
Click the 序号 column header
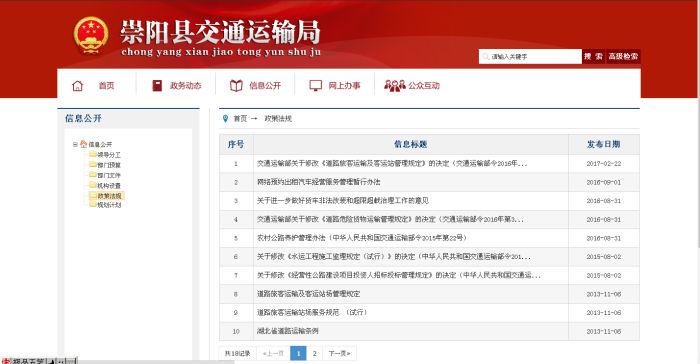(x=236, y=144)
